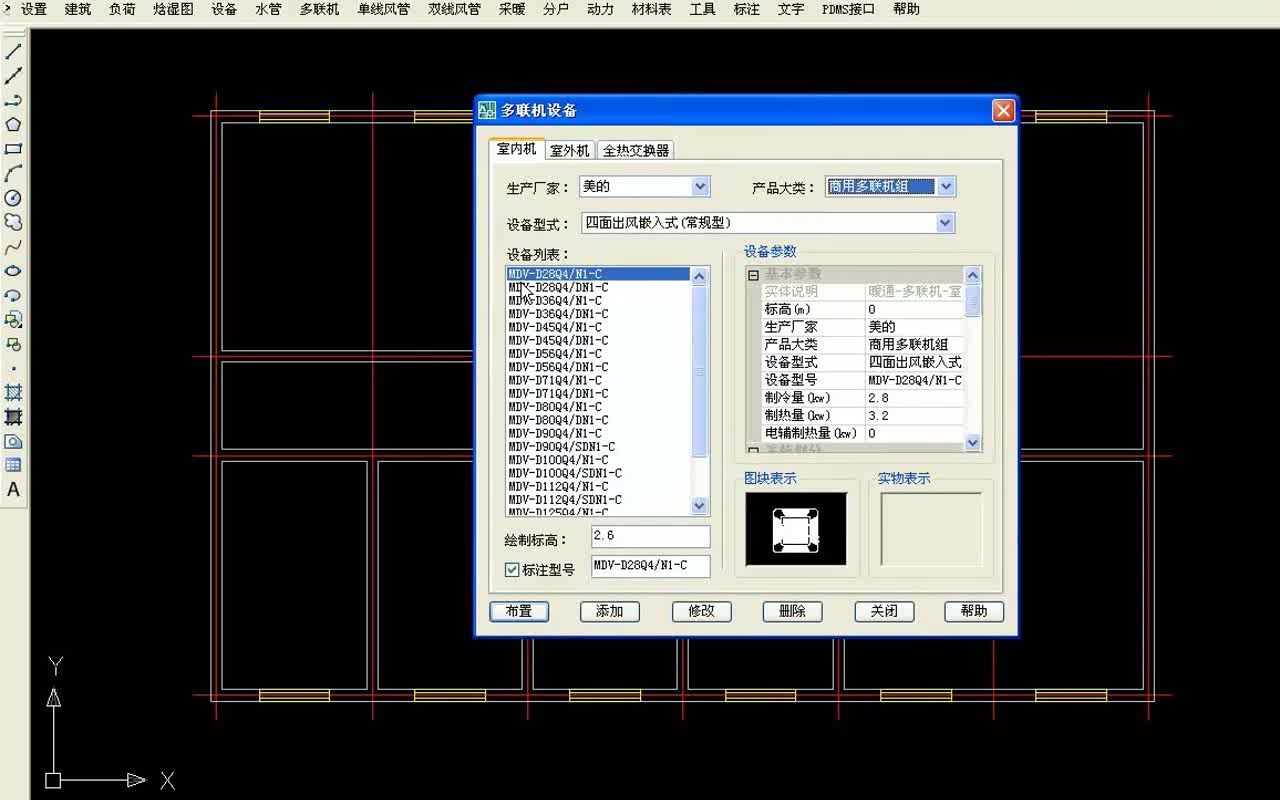Open the 设备 menu

pos(224,9)
